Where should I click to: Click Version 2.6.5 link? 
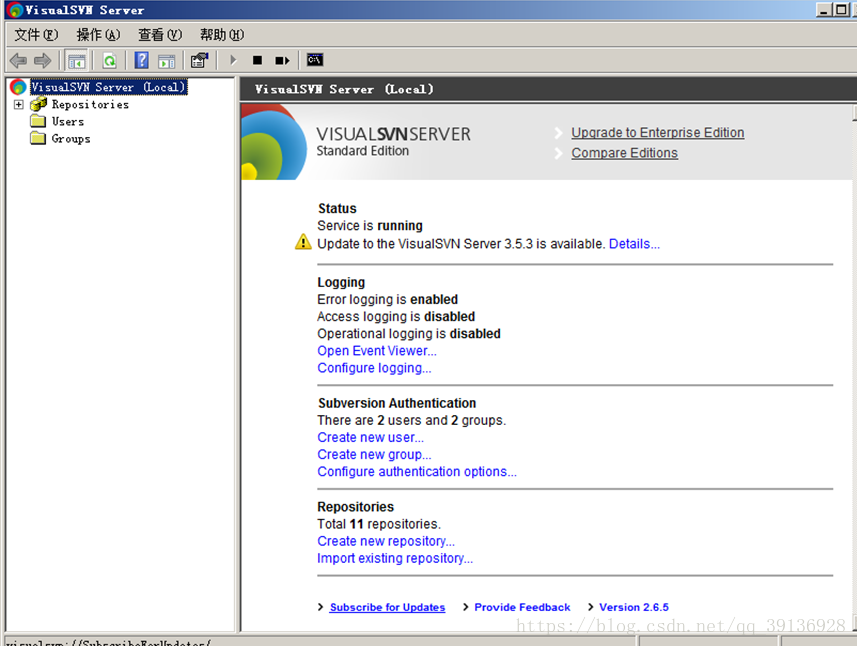click(x=633, y=607)
